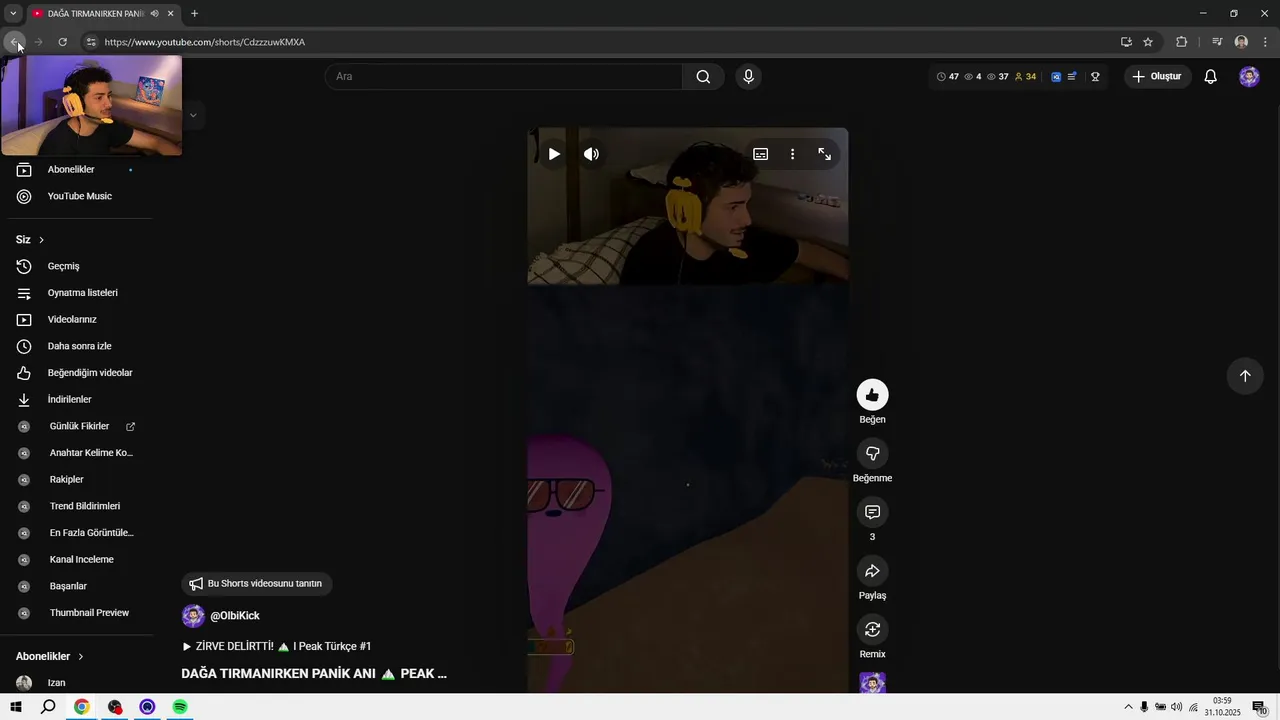Open the Shorts player three-dot menu
This screenshot has height=720, width=1280.
(792, 154)
